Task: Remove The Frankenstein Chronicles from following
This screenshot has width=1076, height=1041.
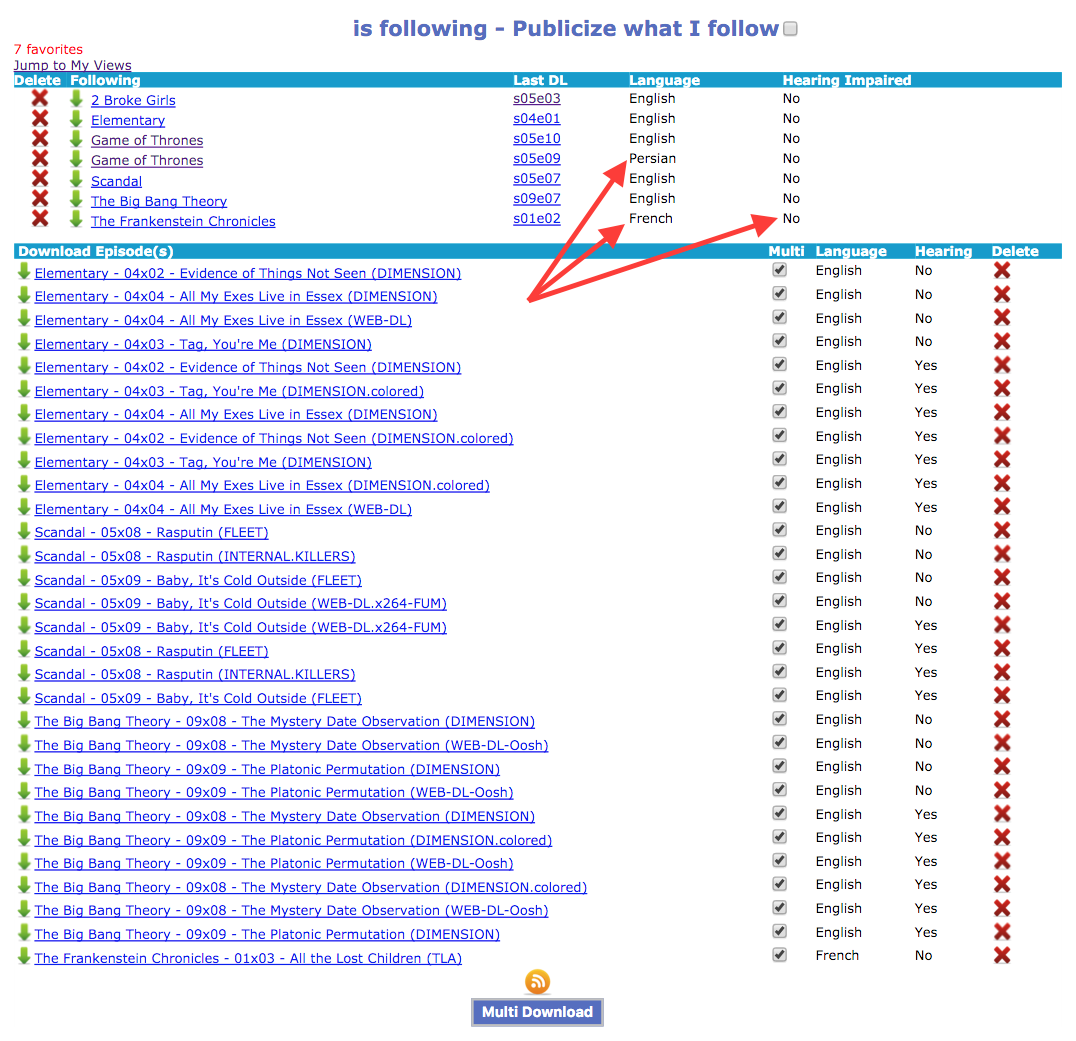Action: [x=40, y=219]
